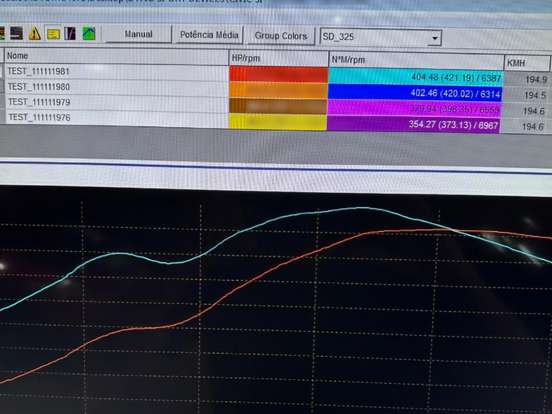Click the dark diagonal-line graph icon
Image resolution: width=552 pixels, height=414 pixels.
pos(70,34)
